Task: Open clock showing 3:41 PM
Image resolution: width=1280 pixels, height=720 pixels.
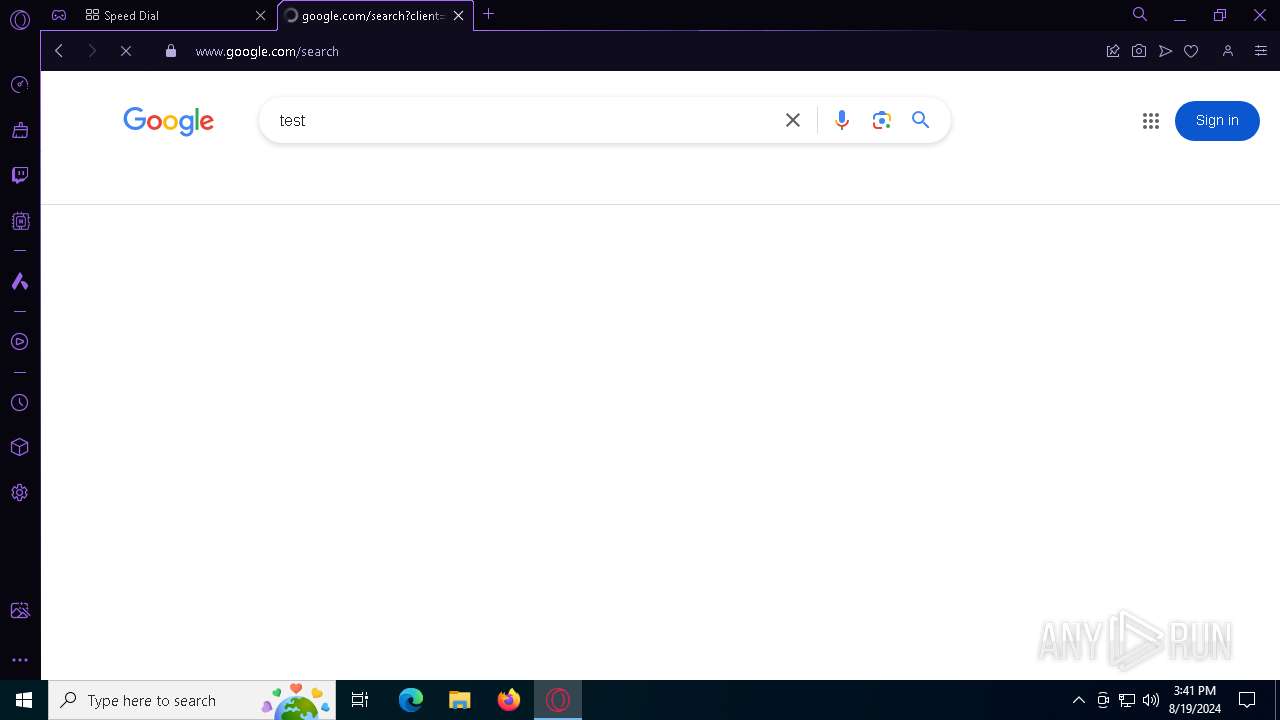Action: pyautogui.click(x=1195, y=700)
